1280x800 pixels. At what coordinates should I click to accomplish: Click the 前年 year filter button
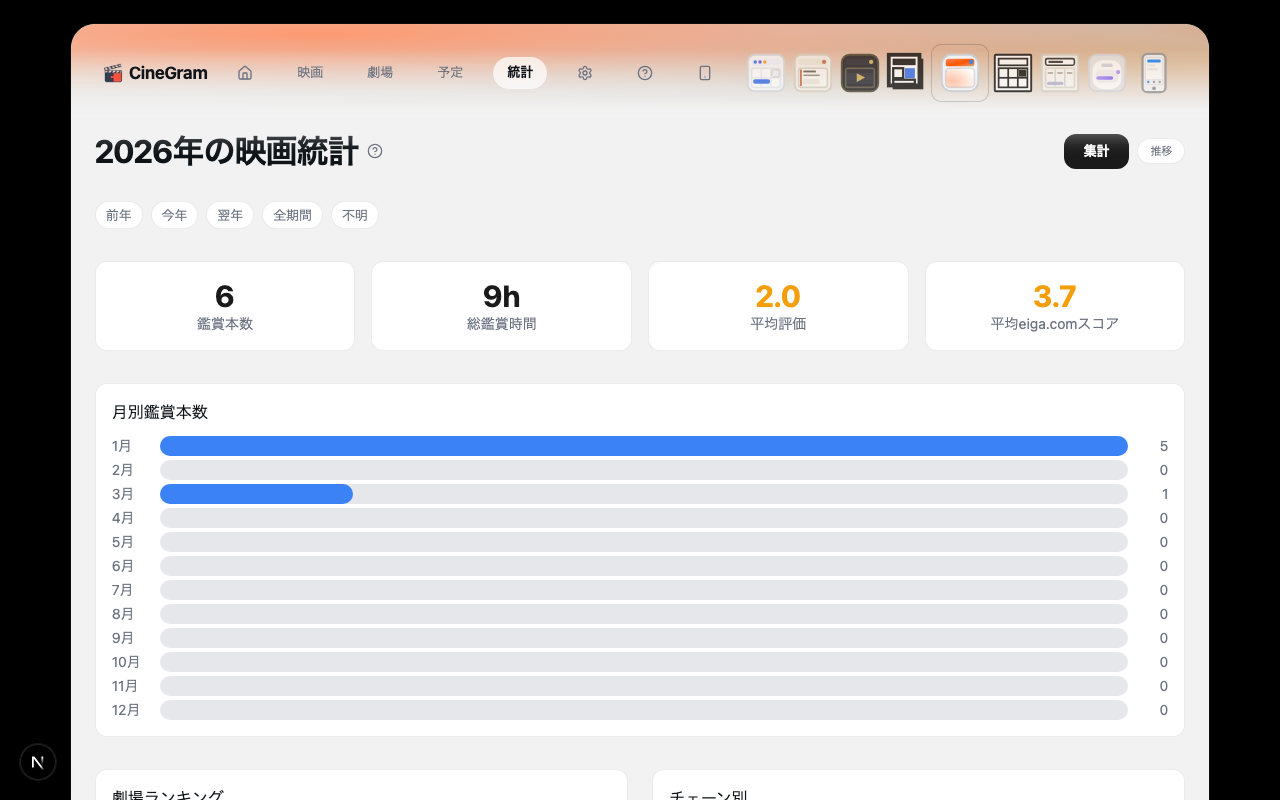click(x=119, y=215)
